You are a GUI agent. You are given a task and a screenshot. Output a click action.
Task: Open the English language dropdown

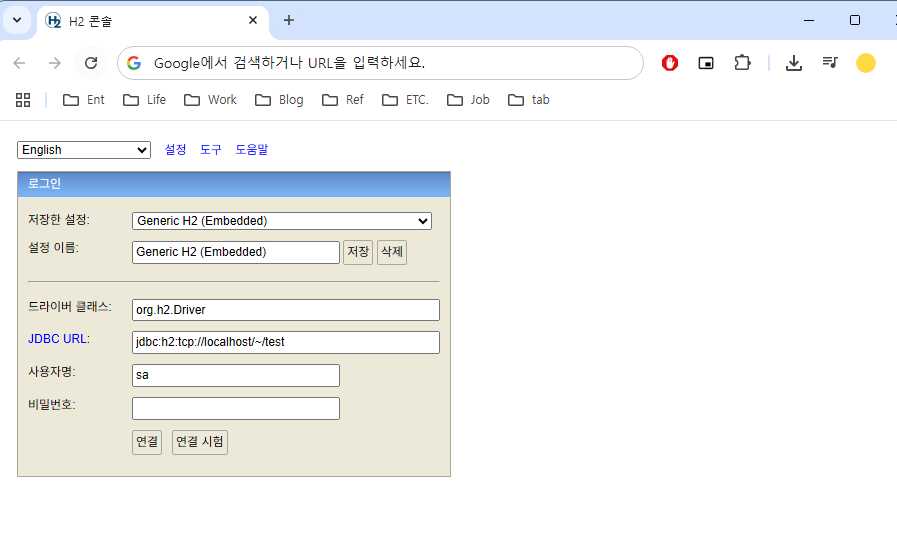84,150
